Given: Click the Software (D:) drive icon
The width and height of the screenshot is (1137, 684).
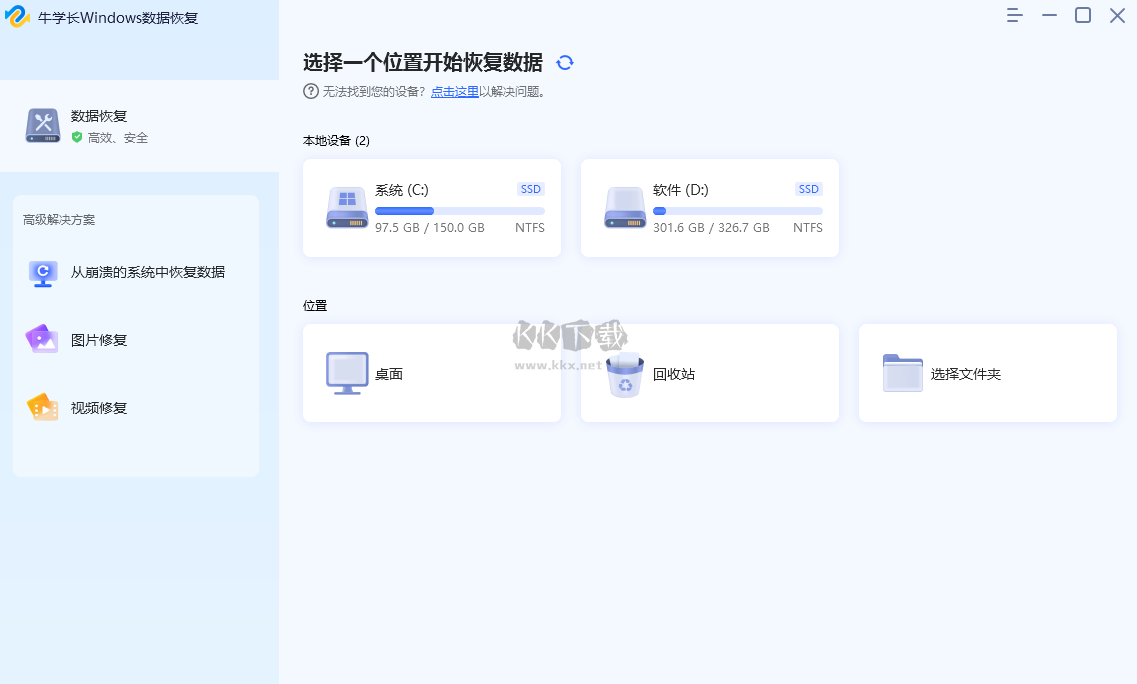Looking at the screenshot, I should [x=625, y=208].
